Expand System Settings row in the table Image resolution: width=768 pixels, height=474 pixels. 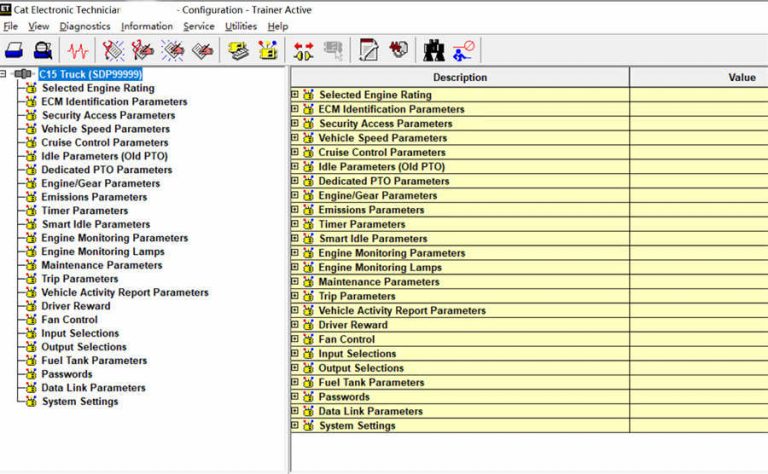point(295,426)
